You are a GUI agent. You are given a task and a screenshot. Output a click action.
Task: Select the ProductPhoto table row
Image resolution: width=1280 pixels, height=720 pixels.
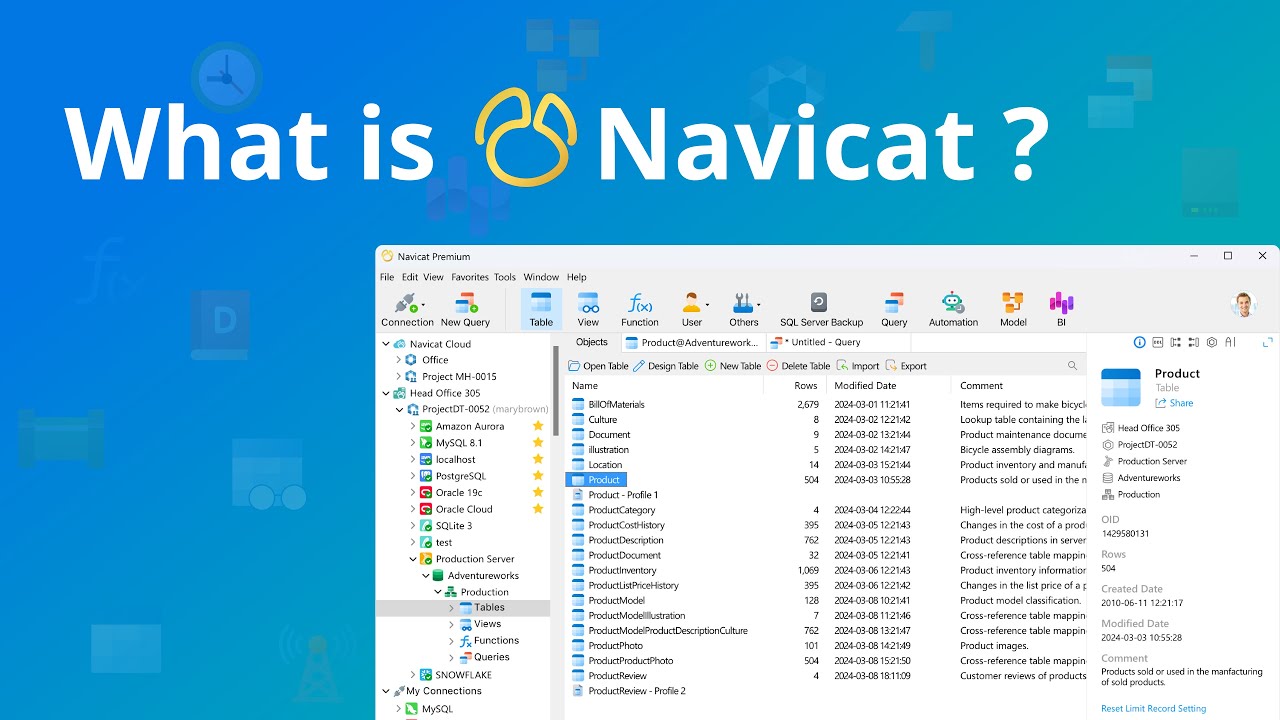coord(826,646)
